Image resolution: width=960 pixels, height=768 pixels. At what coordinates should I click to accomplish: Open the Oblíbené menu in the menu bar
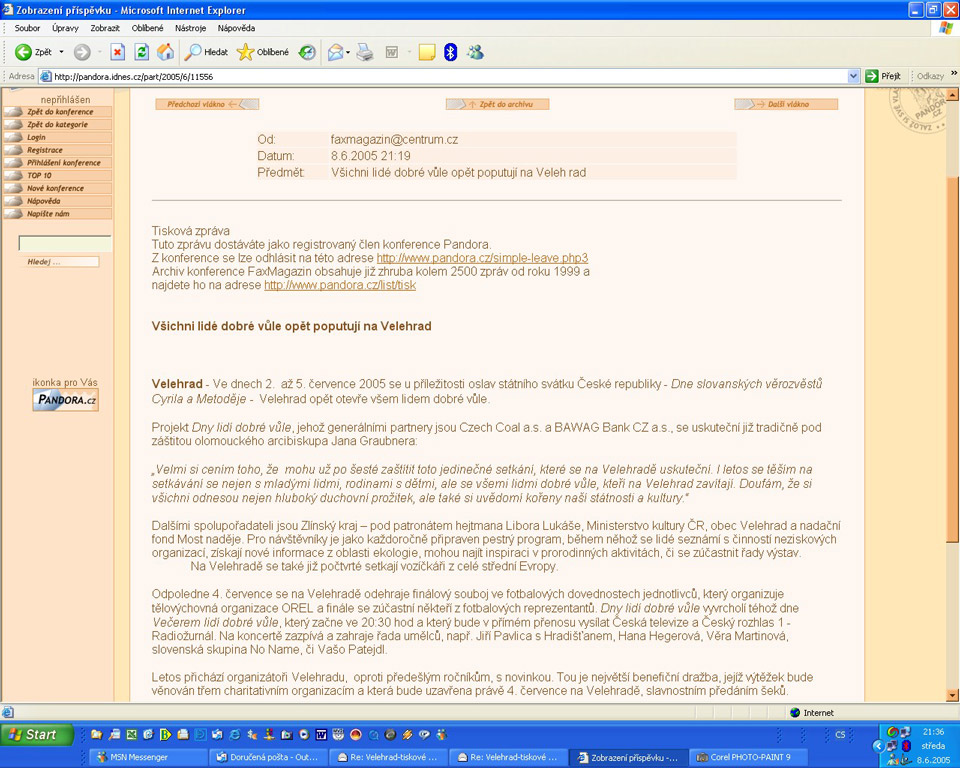tap(148, 28)
